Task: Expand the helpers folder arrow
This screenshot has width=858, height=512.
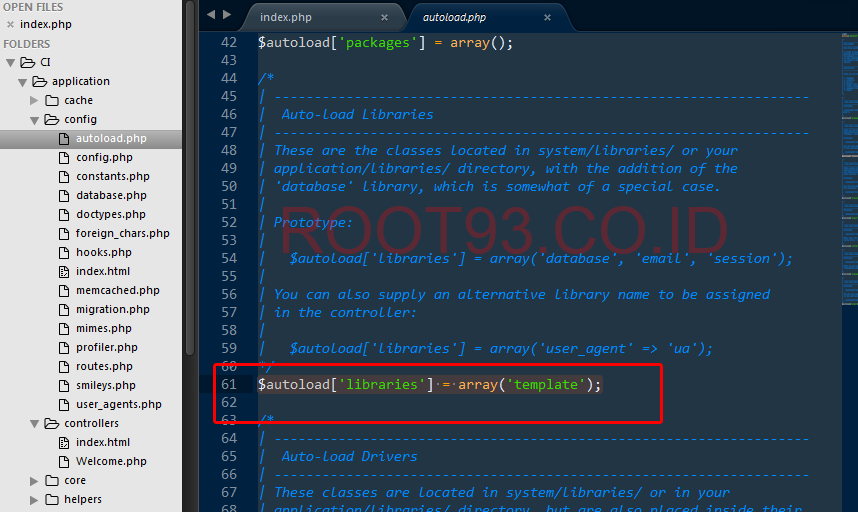Action: pyautogui.click(x=34, y=500)
